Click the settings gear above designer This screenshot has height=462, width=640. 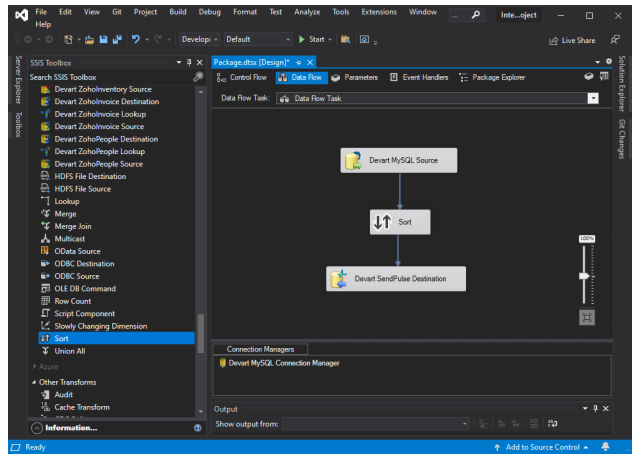click(609, 61)
